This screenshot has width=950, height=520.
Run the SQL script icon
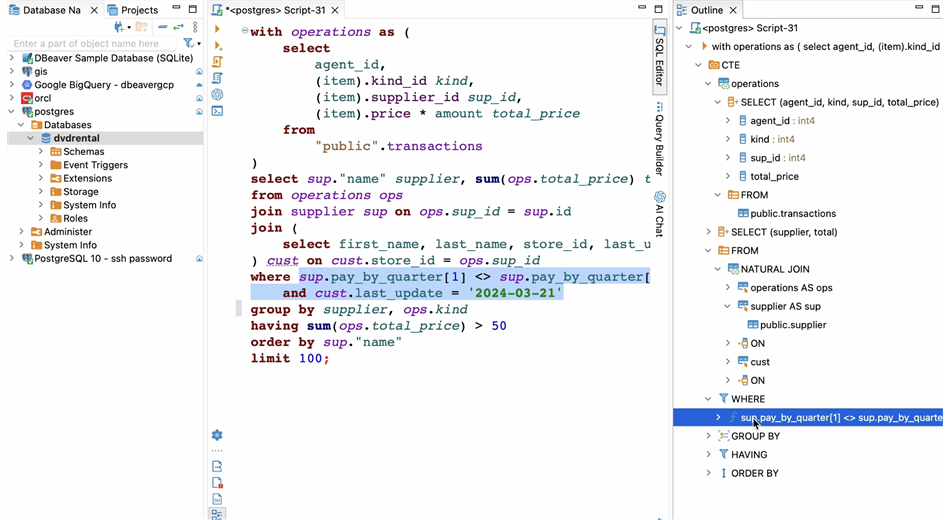(217, 62)
